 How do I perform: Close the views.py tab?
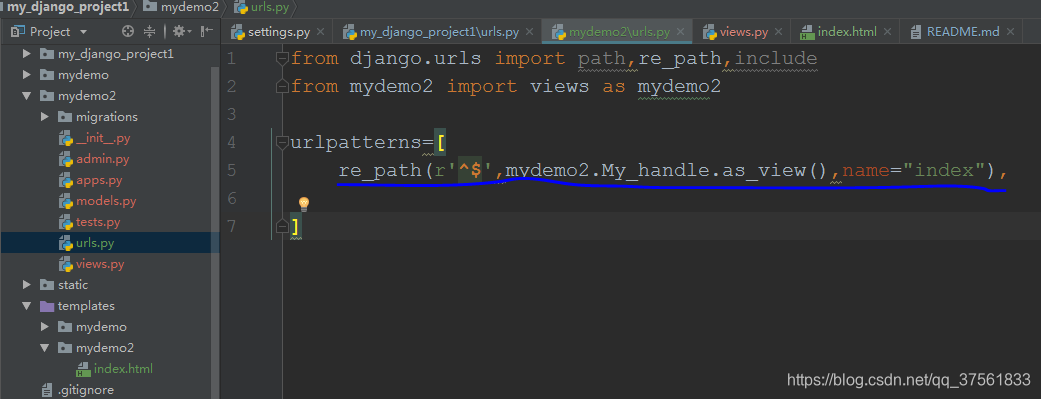pyautogui.click(x=778, y=32)
